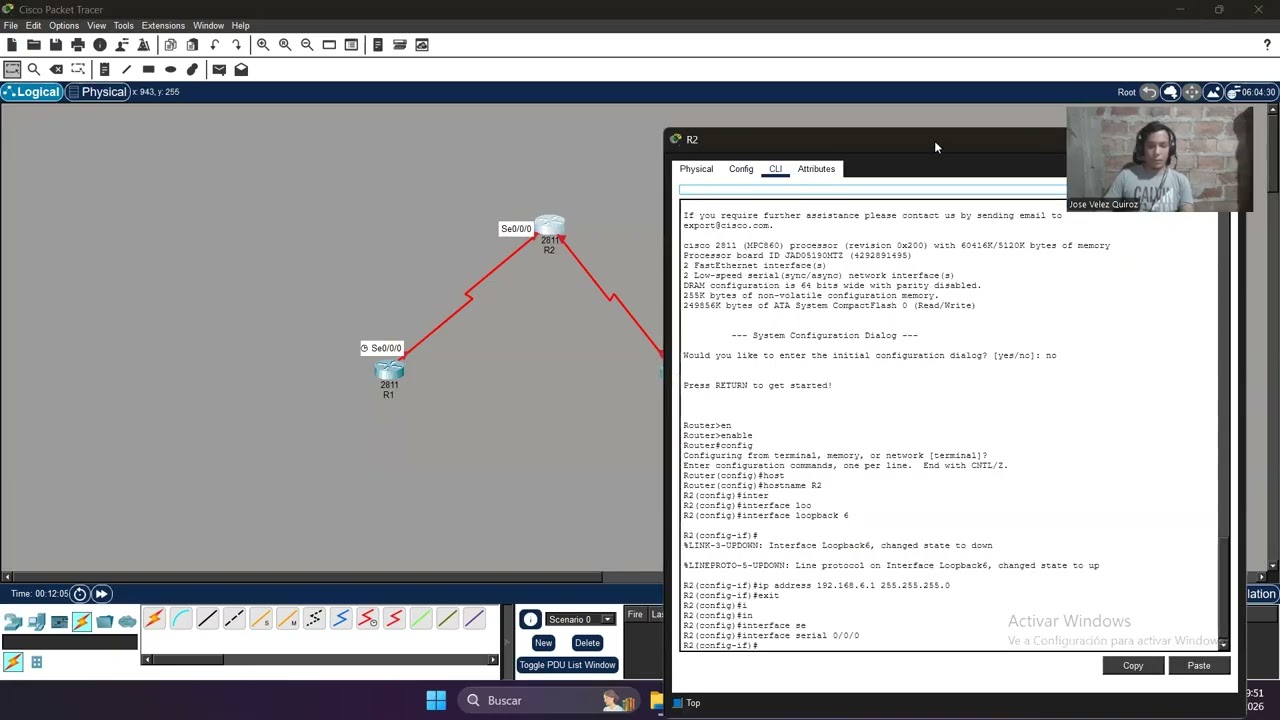
Task: Click the Copy button in R2 window
Action: (x=1133, y=665)
